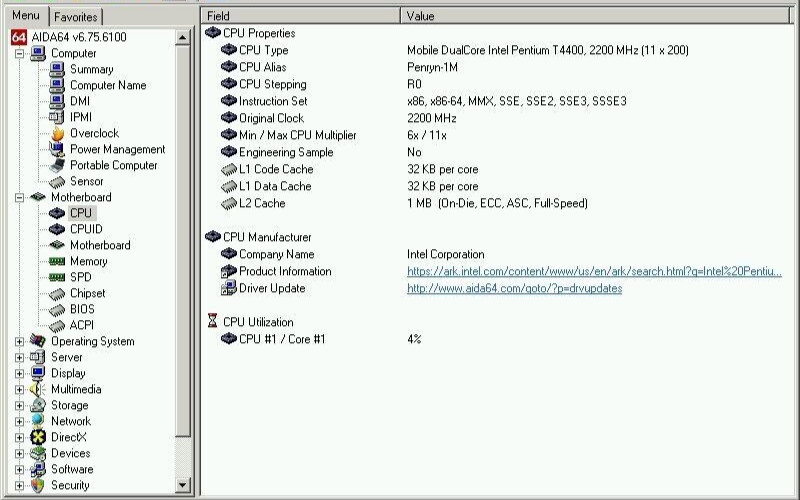Click the Sensor chip icon
The image size is (800, 500).
click(57, 181)
